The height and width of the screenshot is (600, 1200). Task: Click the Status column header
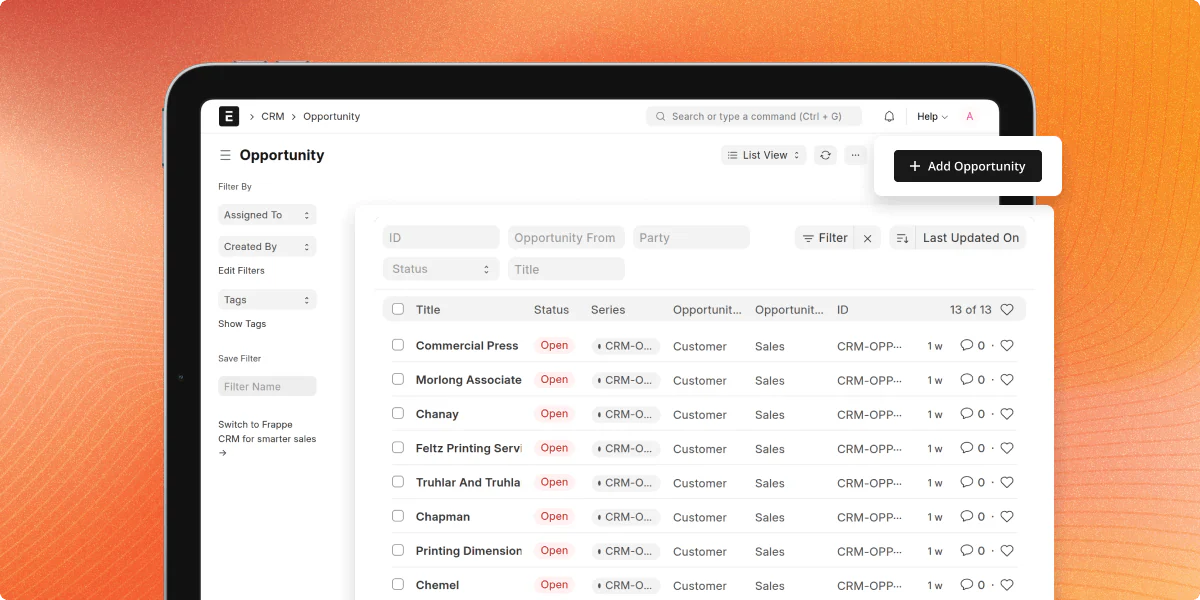[551, 310]
